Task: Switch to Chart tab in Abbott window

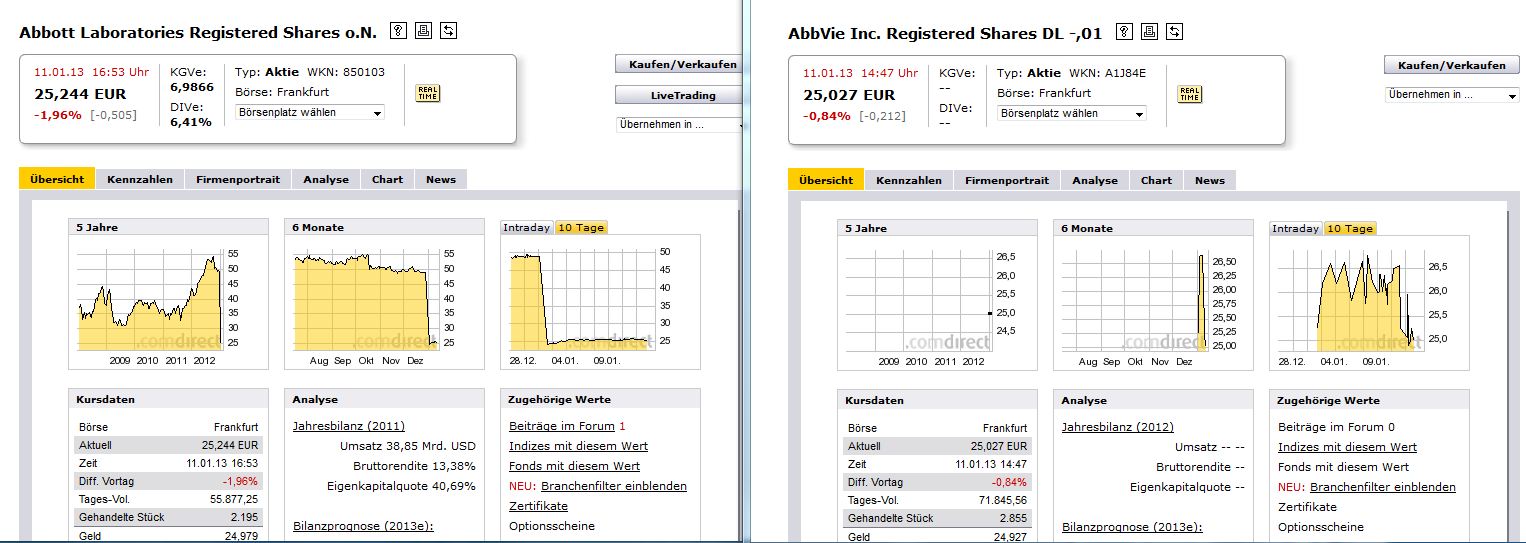Action: click(387, 179)
